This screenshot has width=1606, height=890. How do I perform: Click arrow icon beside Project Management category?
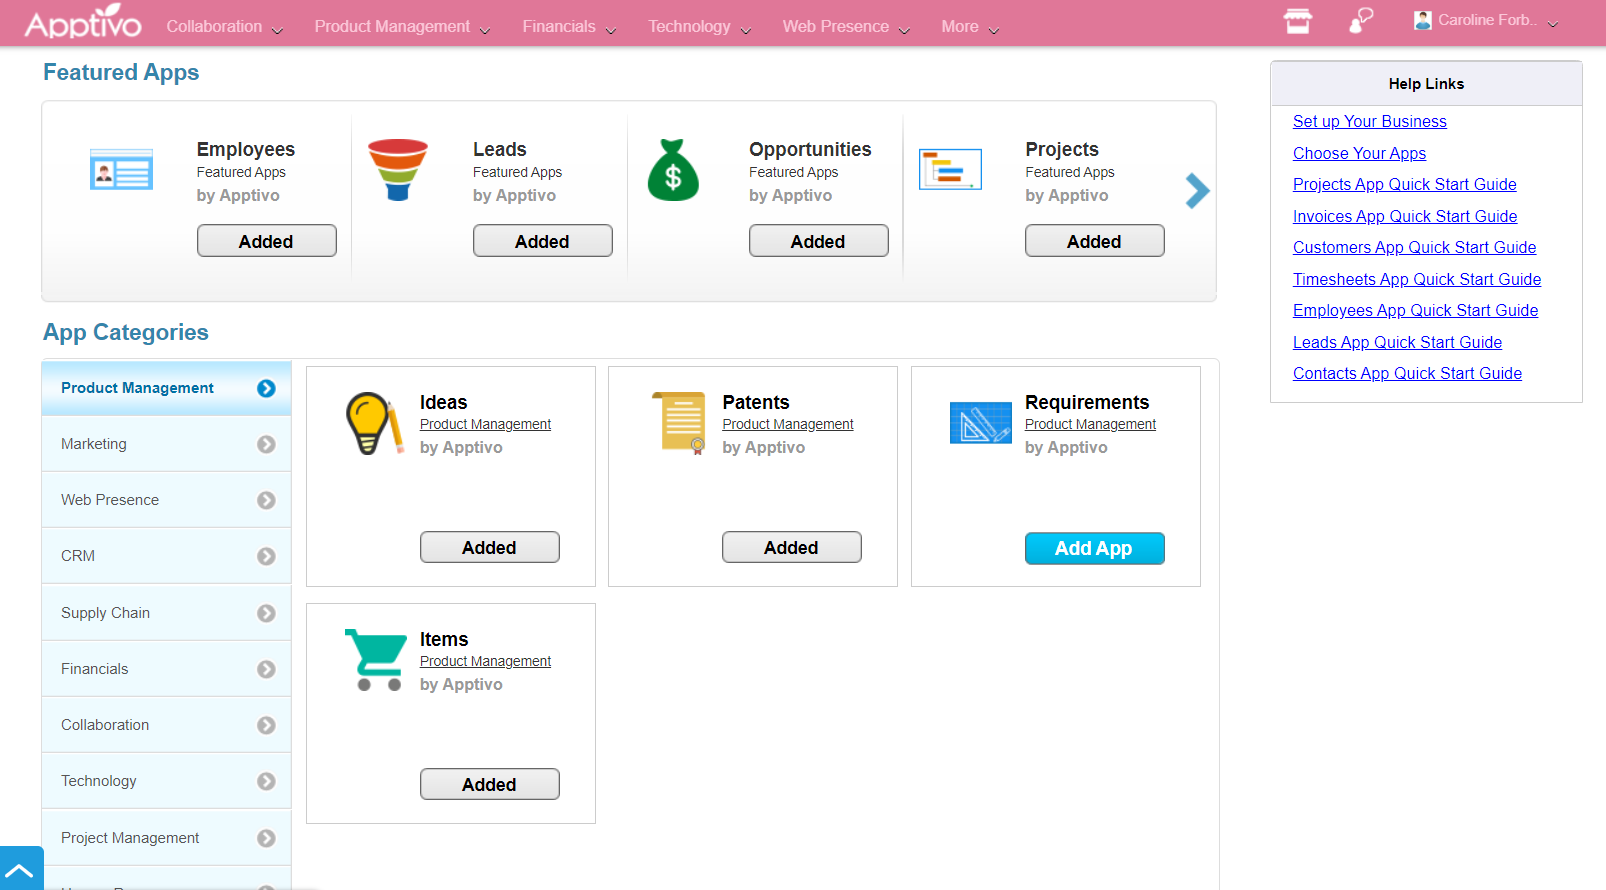point(266,838)
